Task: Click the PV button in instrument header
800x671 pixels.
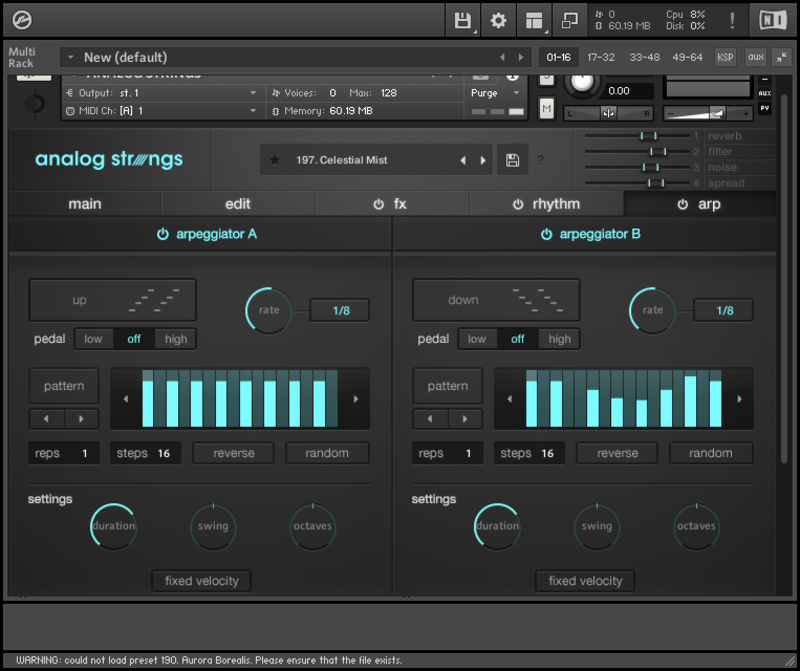Action: pyautogui.click(x=764, y=108)
